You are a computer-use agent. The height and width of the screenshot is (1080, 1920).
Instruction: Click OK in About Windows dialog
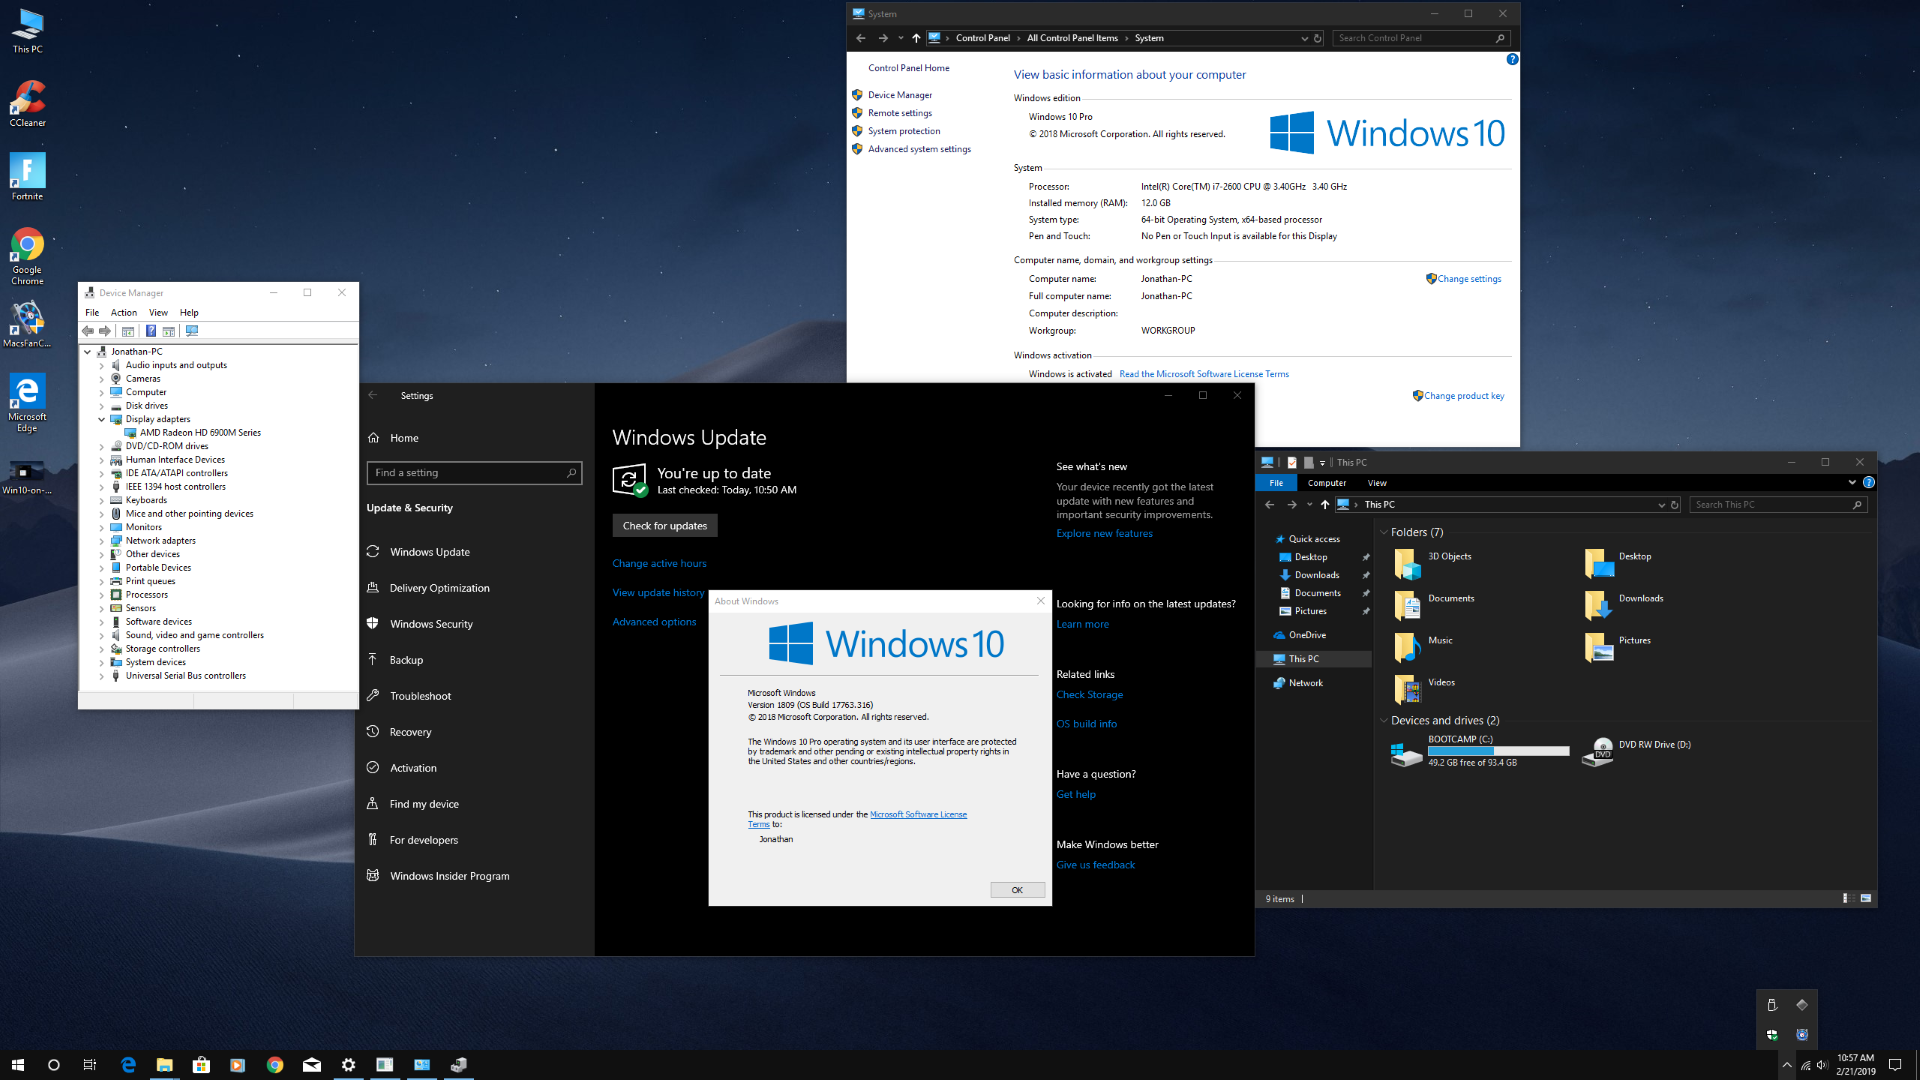pyautogui.click(x=1017, y=890)
